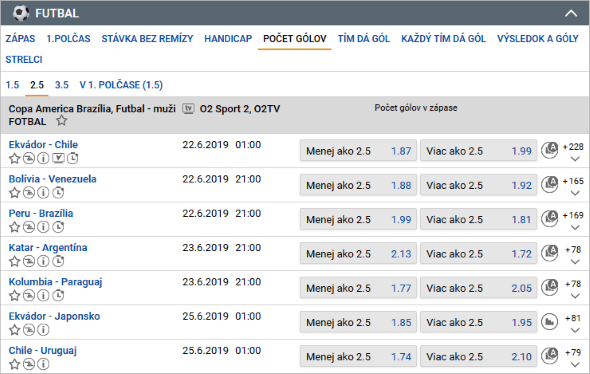Open bar chart icon in Ekvádor - Japonsko row

tap(549, 322)
